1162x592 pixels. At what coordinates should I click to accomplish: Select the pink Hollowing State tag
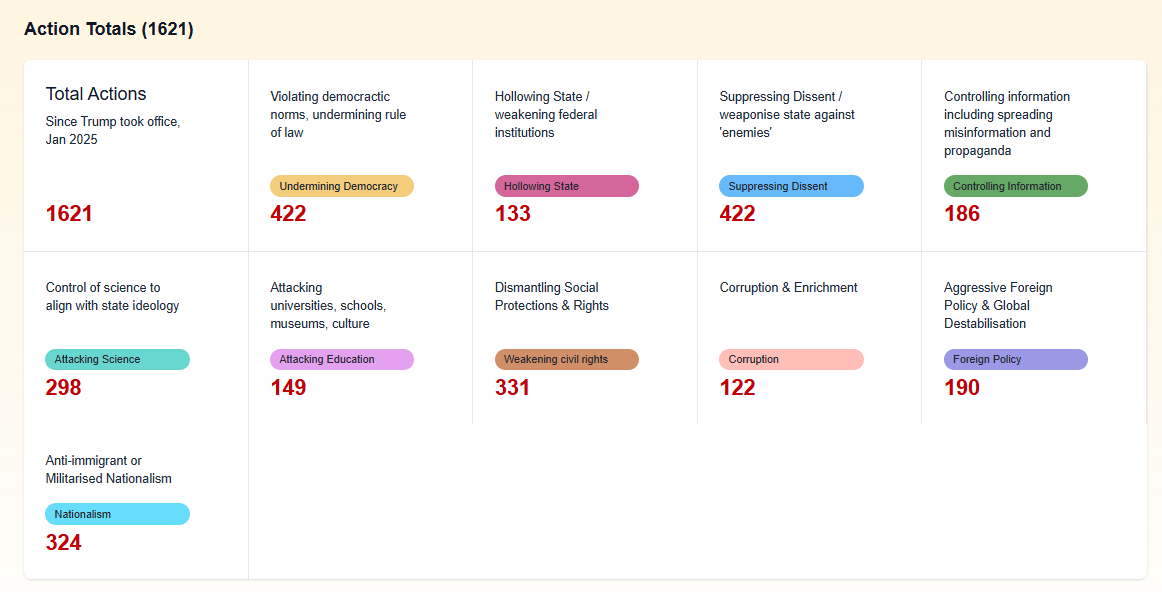click(566, 186)
